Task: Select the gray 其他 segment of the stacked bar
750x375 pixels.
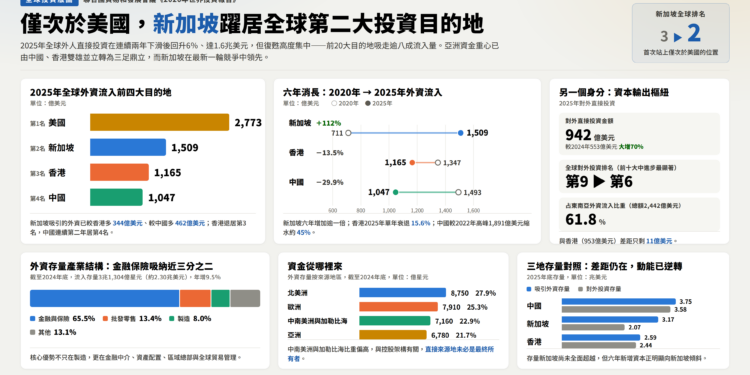Action: click(245, 298)
